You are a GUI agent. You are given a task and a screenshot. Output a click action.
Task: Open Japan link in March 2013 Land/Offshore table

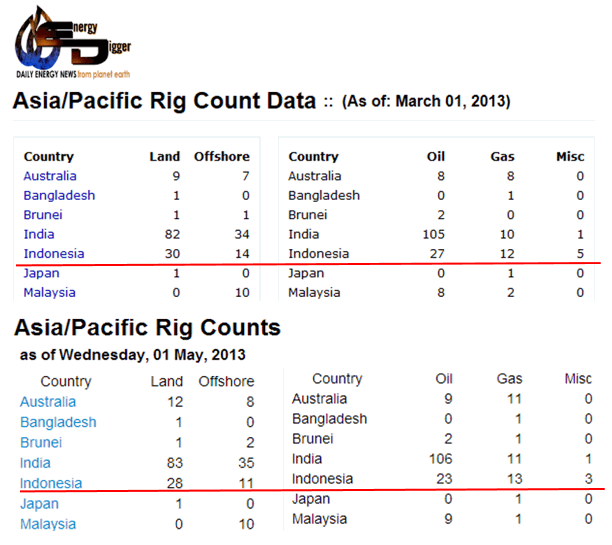click(x=41, y=273)
